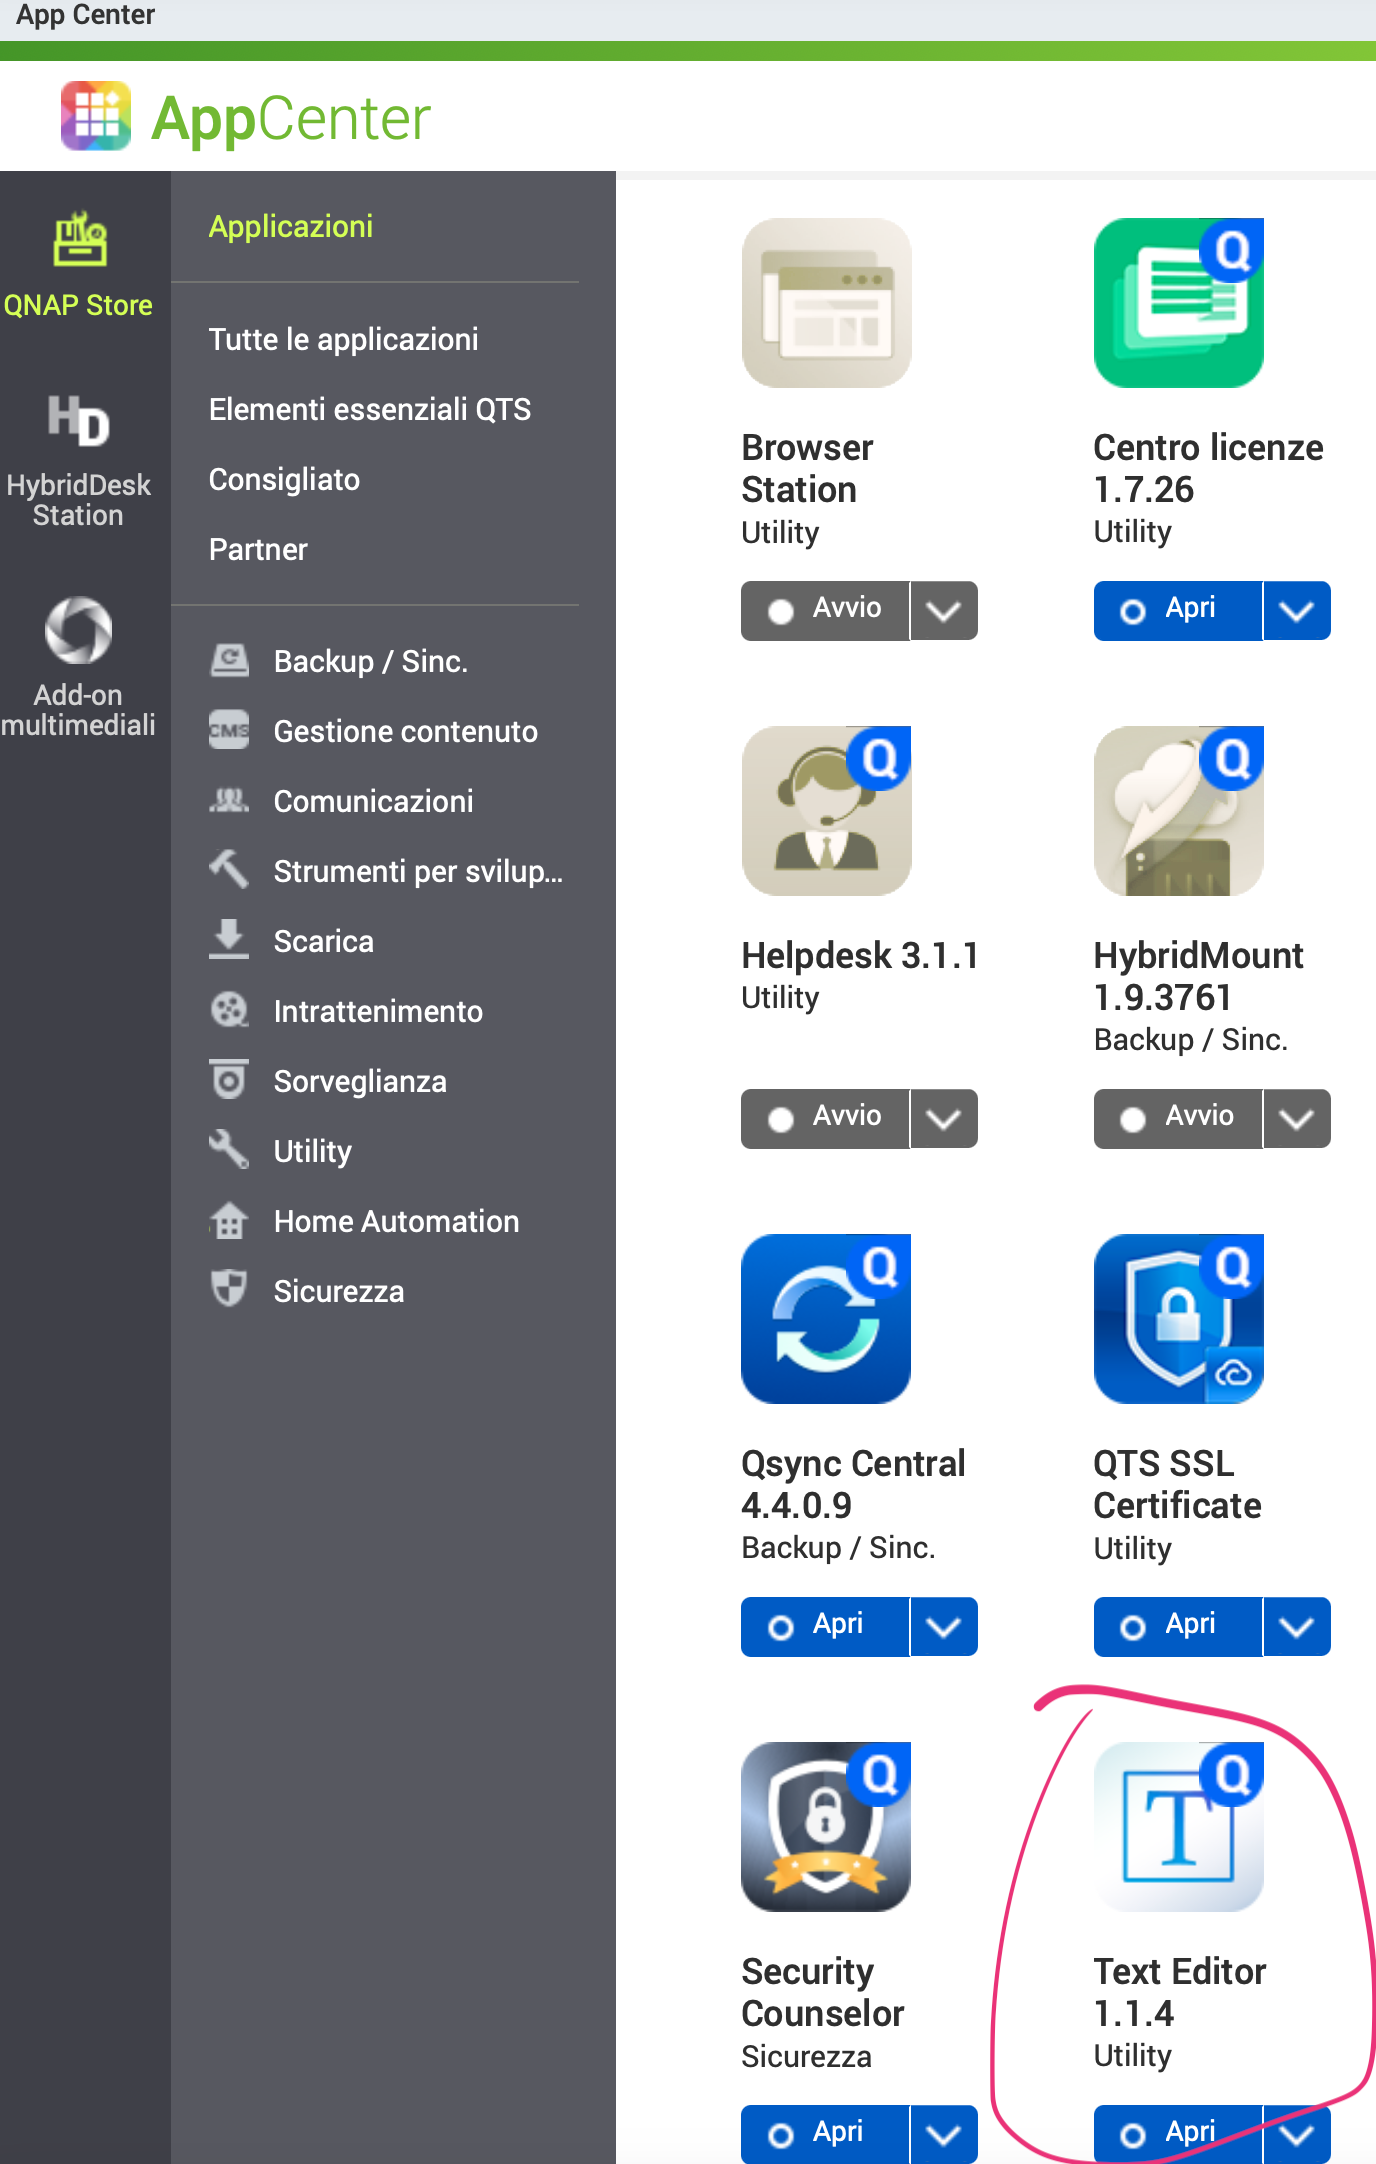Expand dropdown next to Qsync Central Apri
This screenshot has height=2164, width=1376.
tap(943, 1626)
